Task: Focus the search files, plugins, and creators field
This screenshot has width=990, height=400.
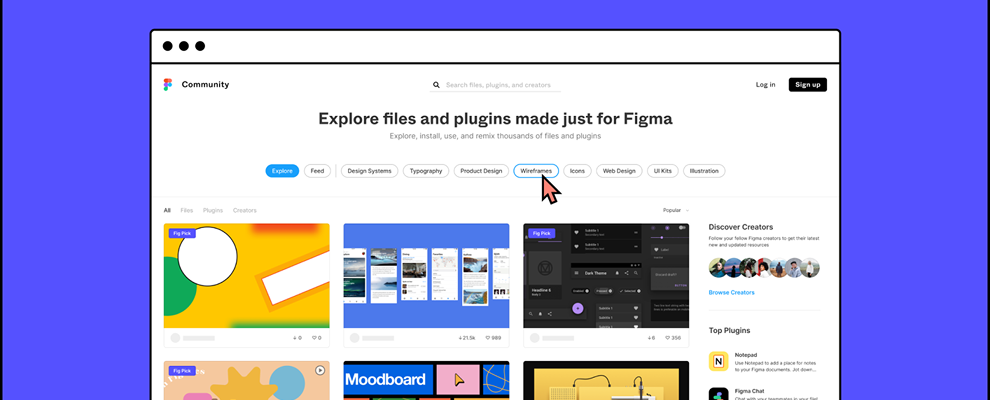Action: [498, 85]
